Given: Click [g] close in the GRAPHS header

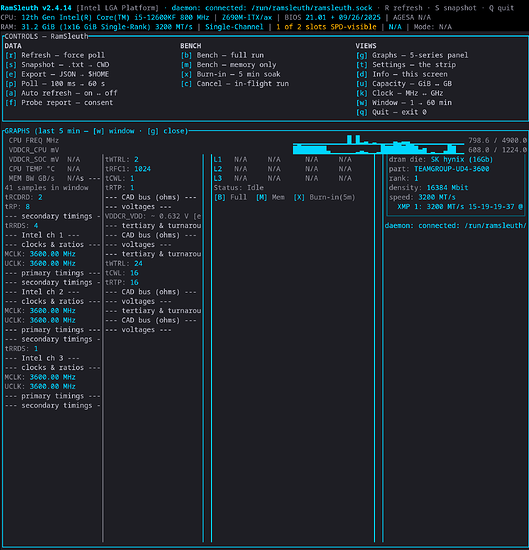Looking at the screenshot, I should pos(166,131).
